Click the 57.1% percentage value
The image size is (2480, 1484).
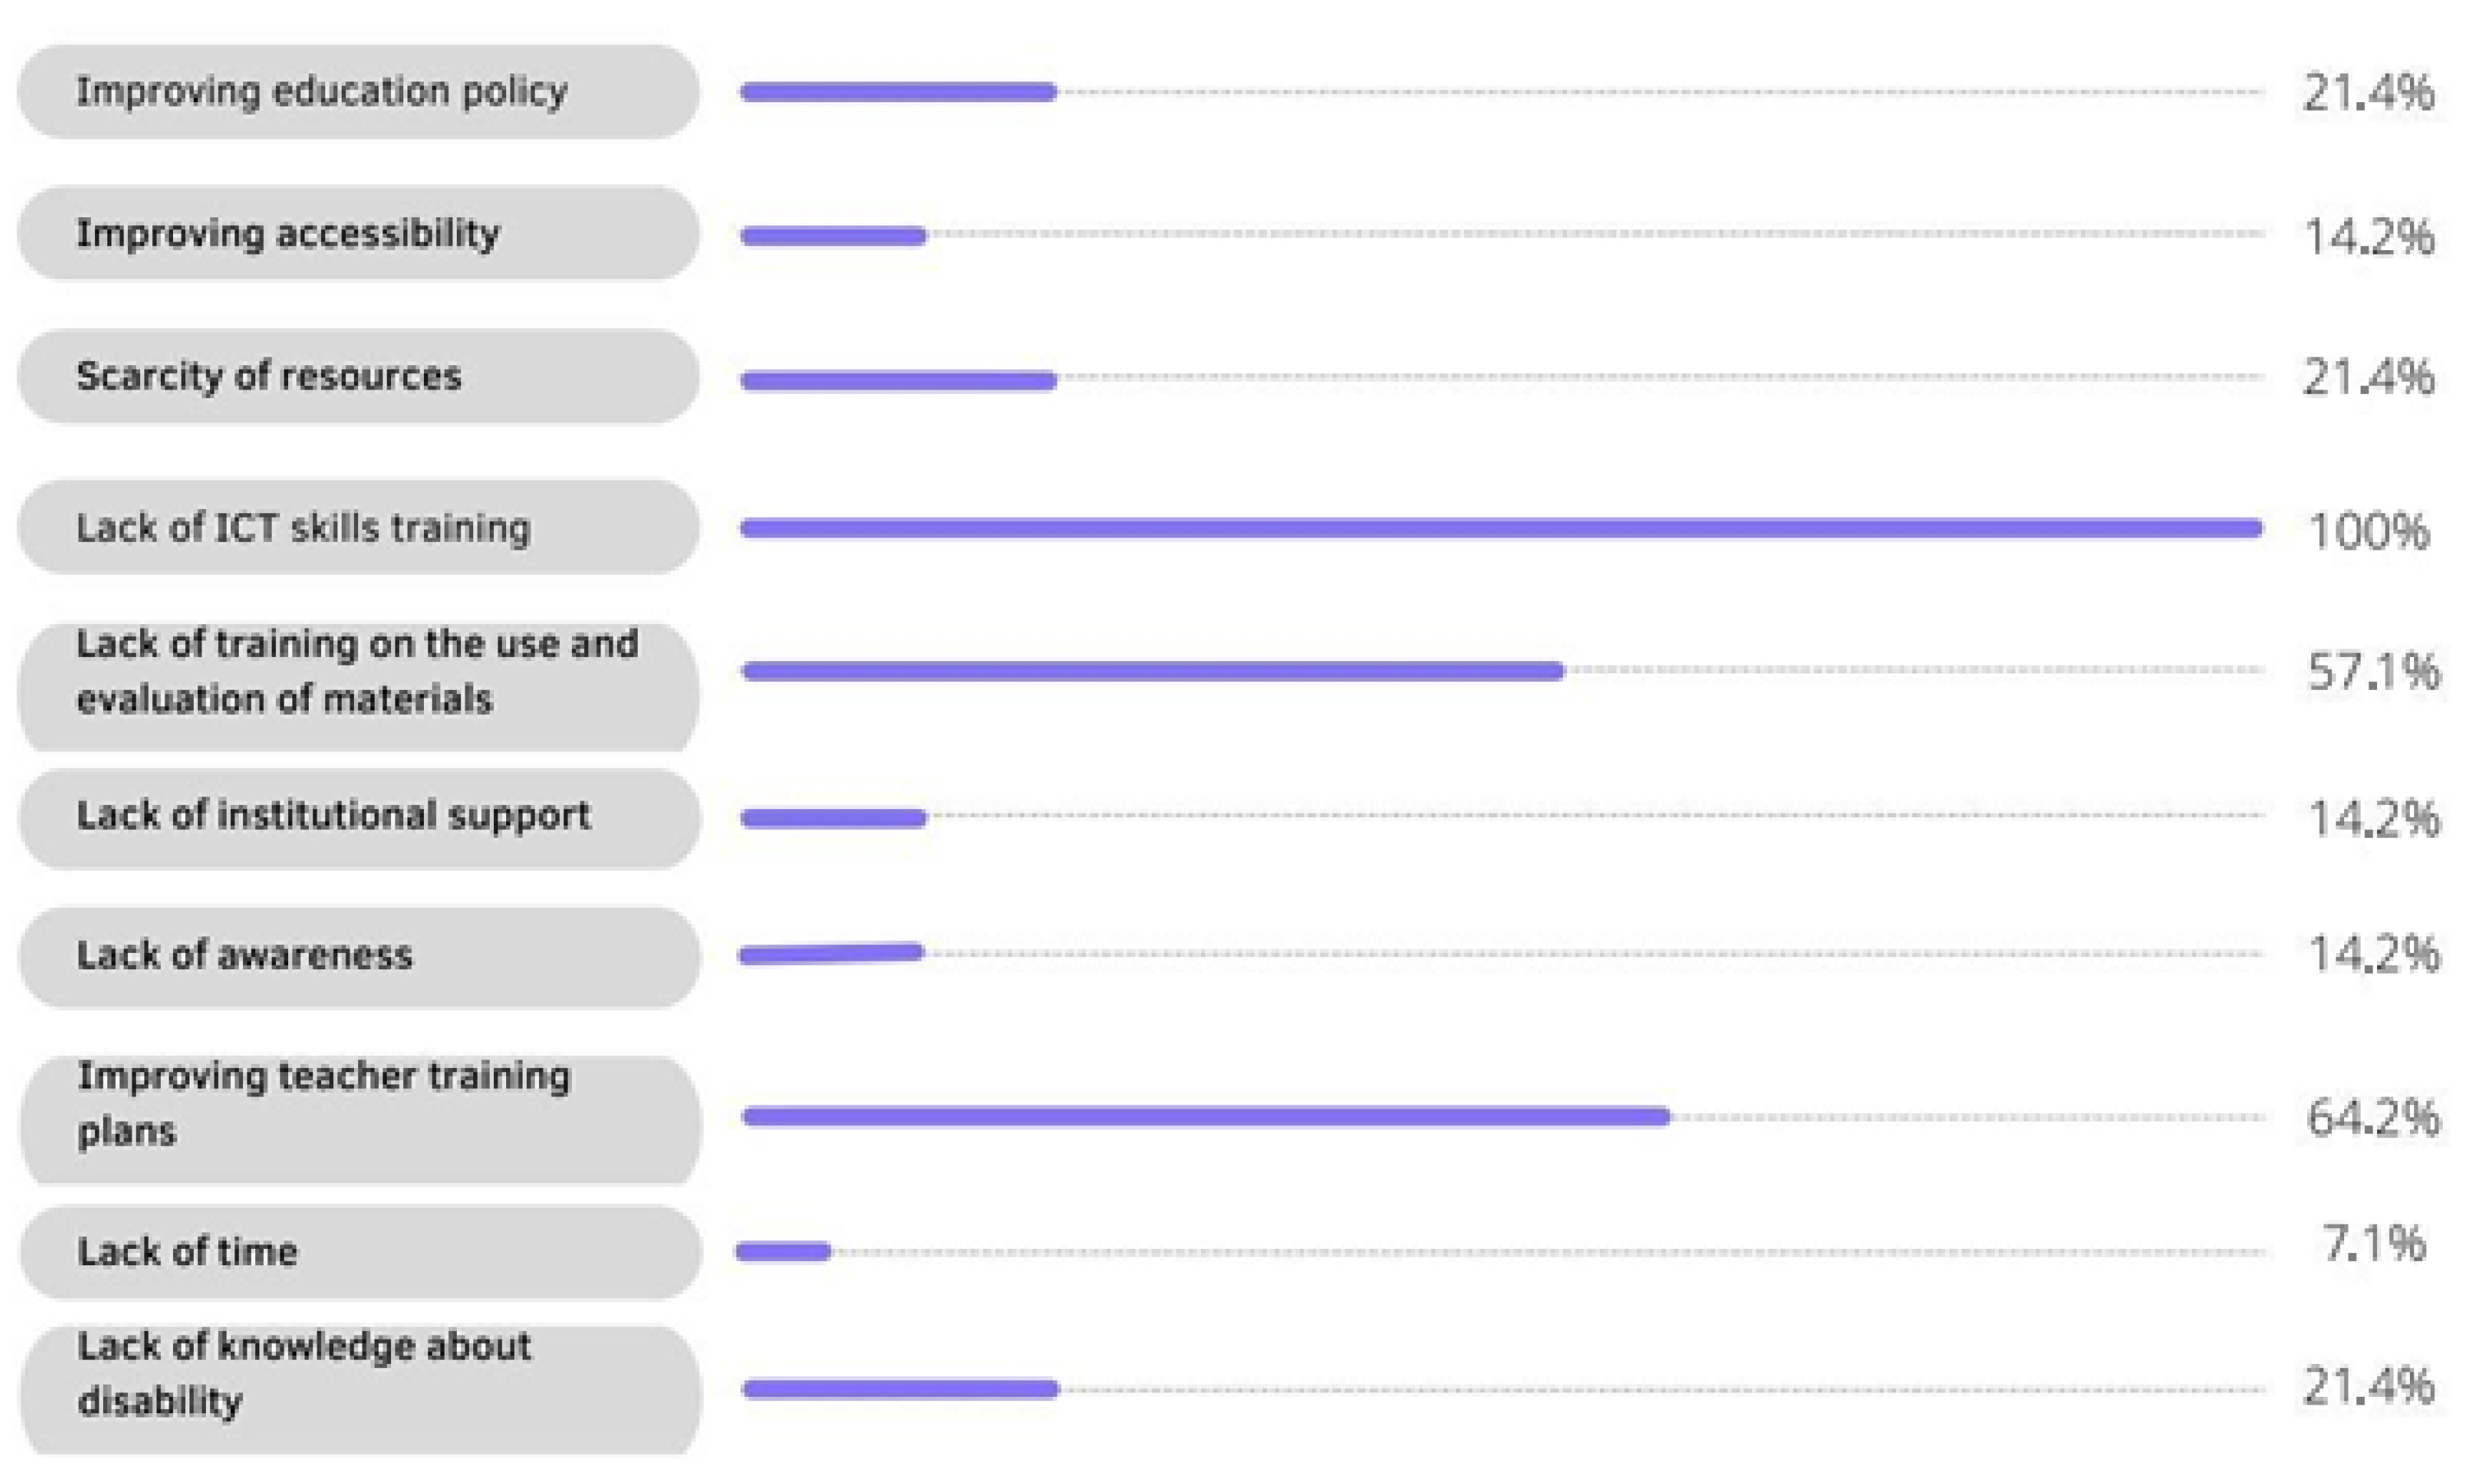[x=2372, y=671]
